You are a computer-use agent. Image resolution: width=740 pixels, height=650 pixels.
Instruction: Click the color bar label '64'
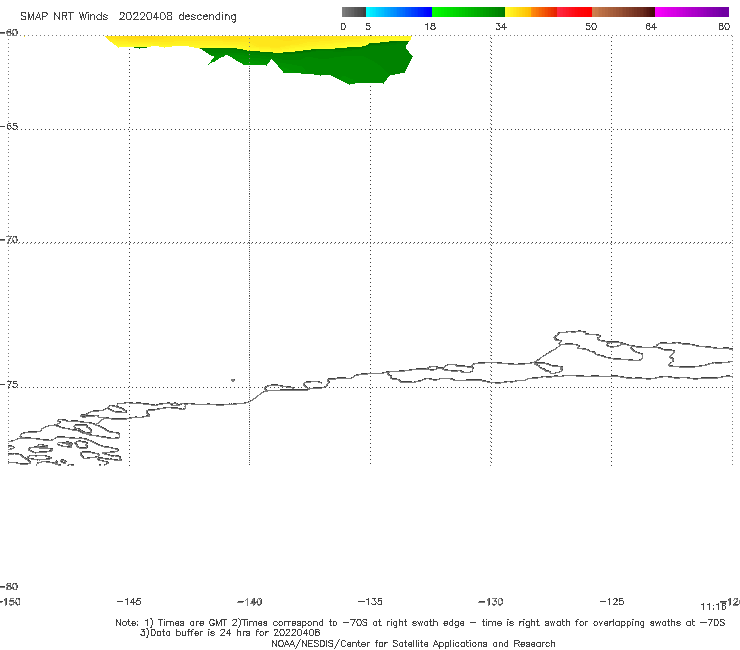(x=651, y=26)
